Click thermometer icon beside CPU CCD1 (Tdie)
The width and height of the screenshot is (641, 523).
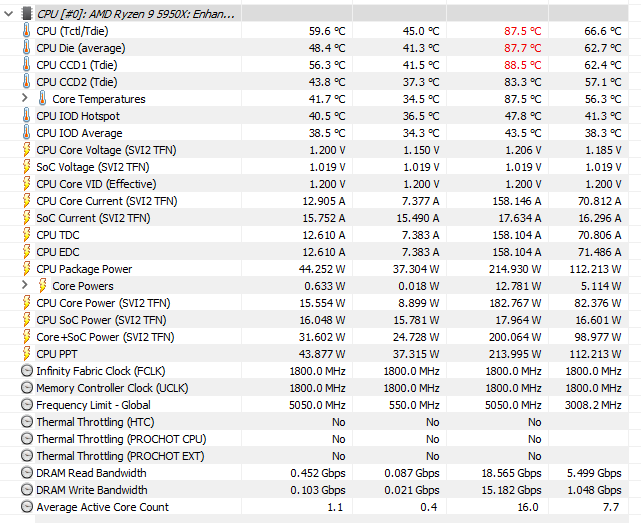27,65
